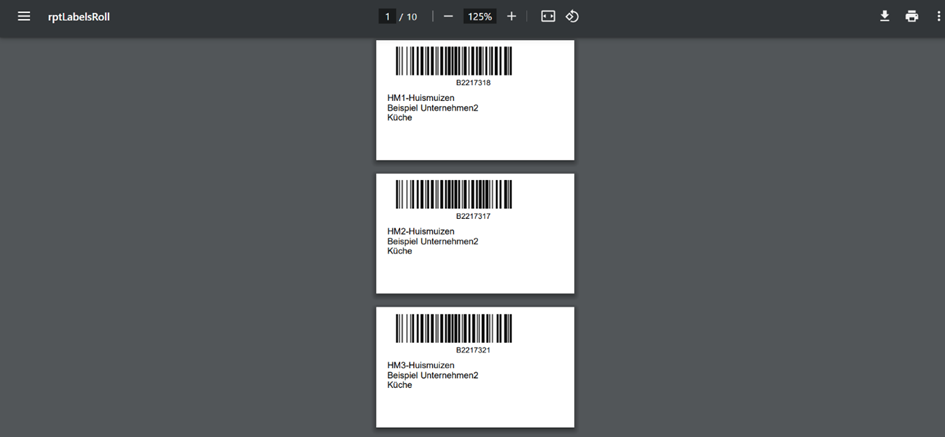Click Beispiel Unternehmen2 on HM1 label
Screen dimensions: 945x437
click(433, 108)
